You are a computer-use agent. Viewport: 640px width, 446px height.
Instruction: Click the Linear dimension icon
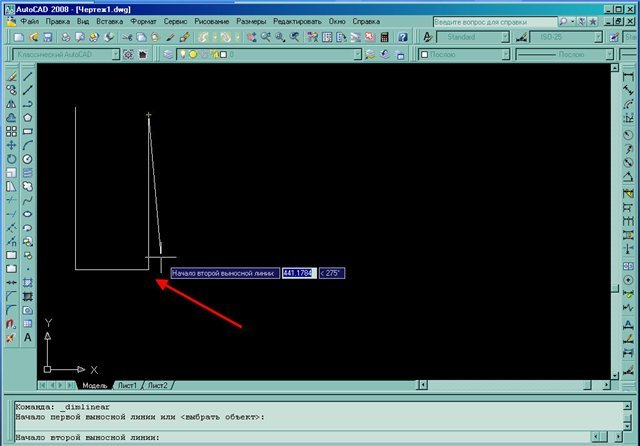point(628,76)
